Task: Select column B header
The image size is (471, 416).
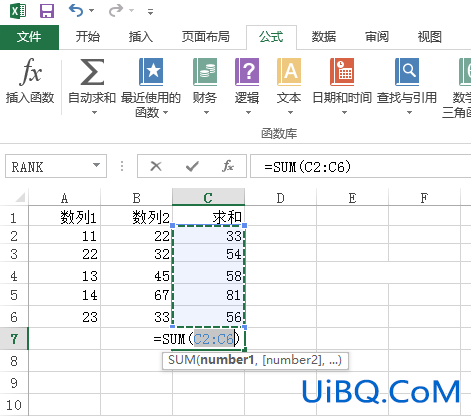Action: (x=136, y=198)
